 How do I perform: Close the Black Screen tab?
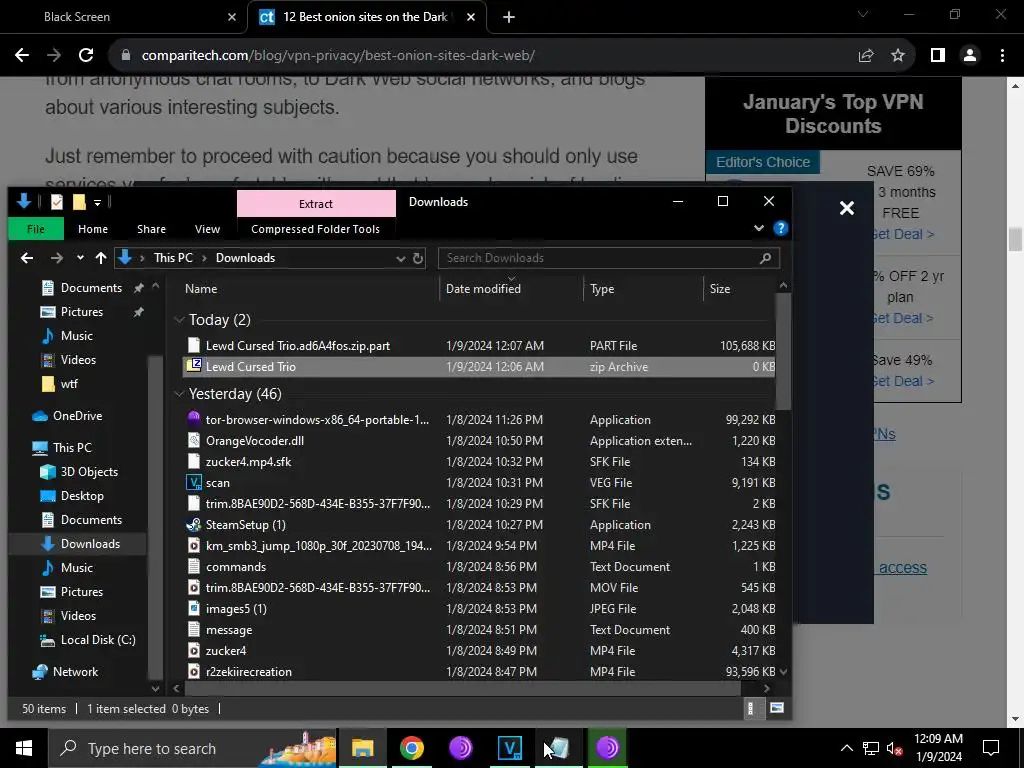click(x=231, y=17)
